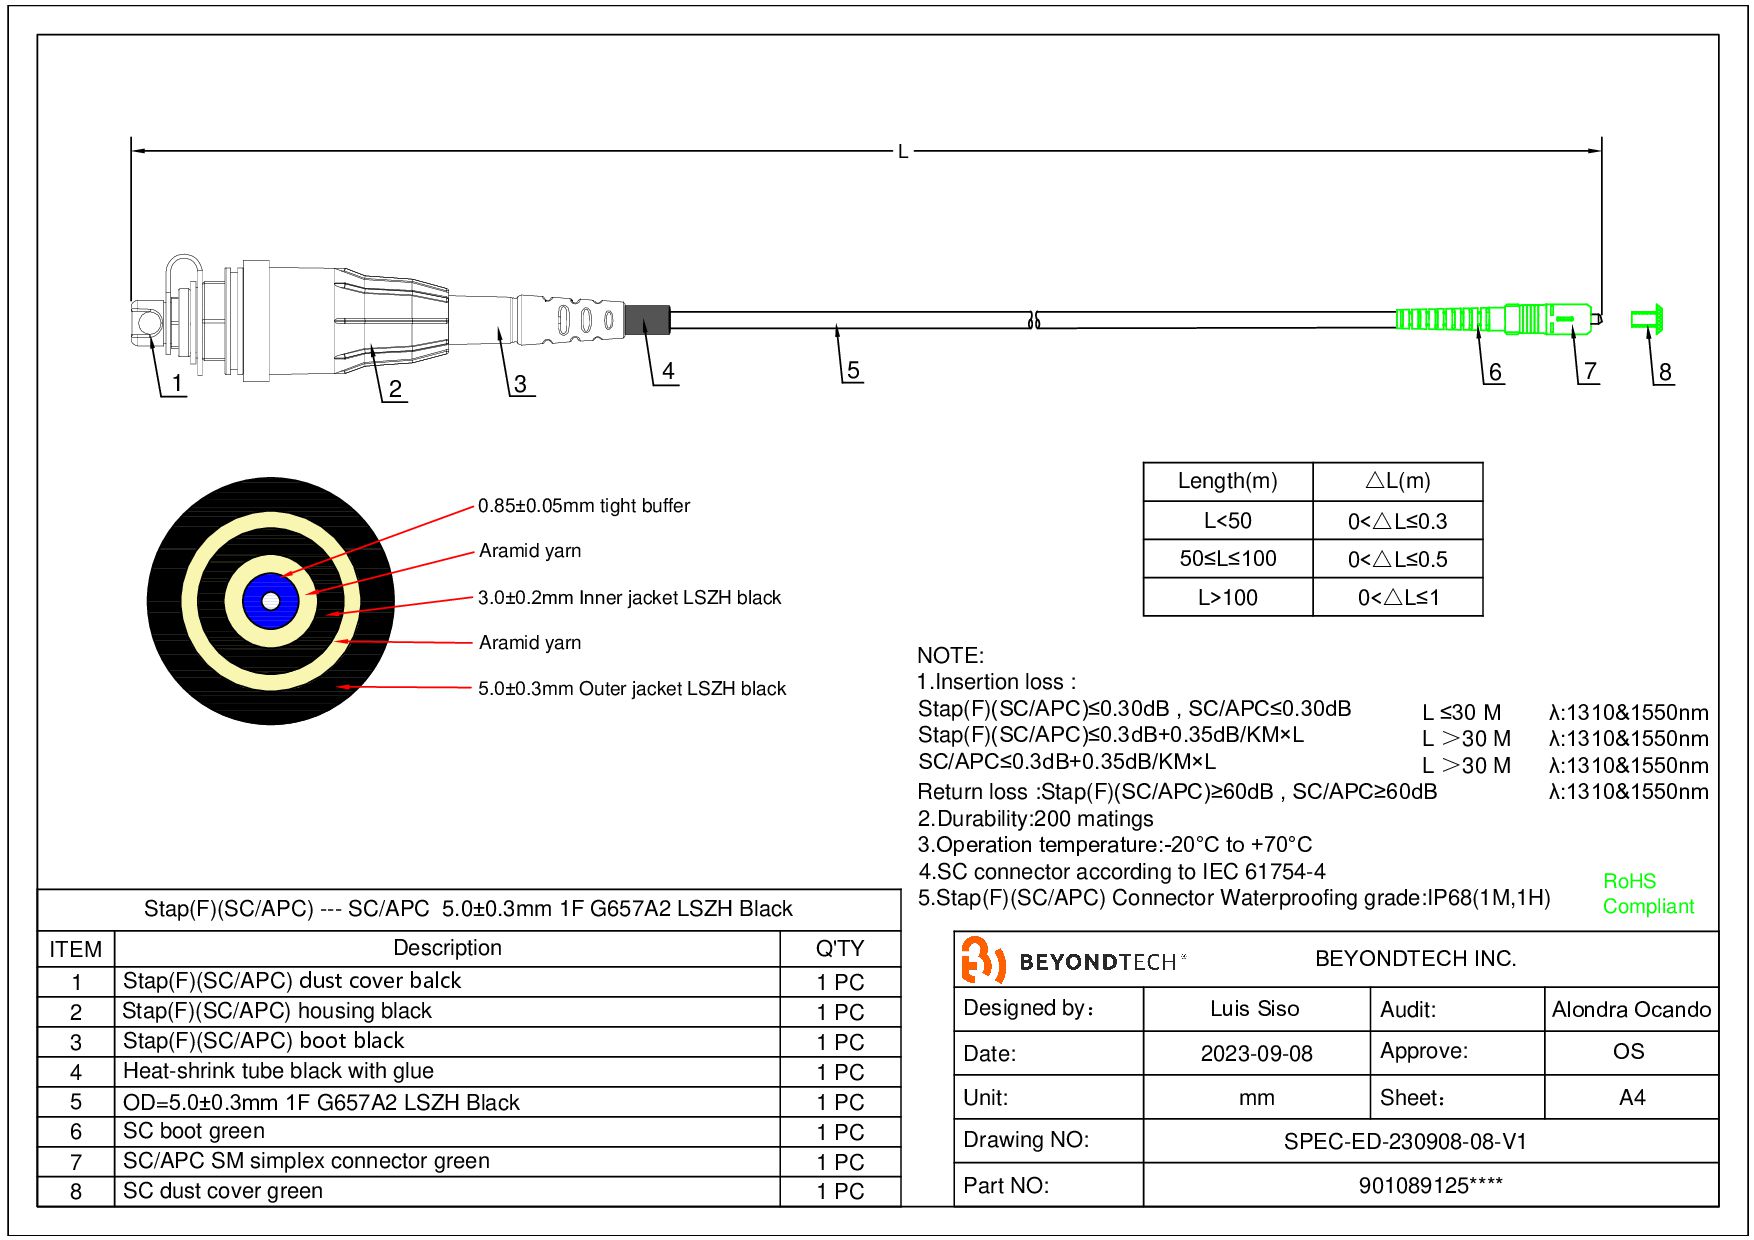
Task: Click the '0<△L≤1' tolerance cell
Action: click(x=1398, y=598)
